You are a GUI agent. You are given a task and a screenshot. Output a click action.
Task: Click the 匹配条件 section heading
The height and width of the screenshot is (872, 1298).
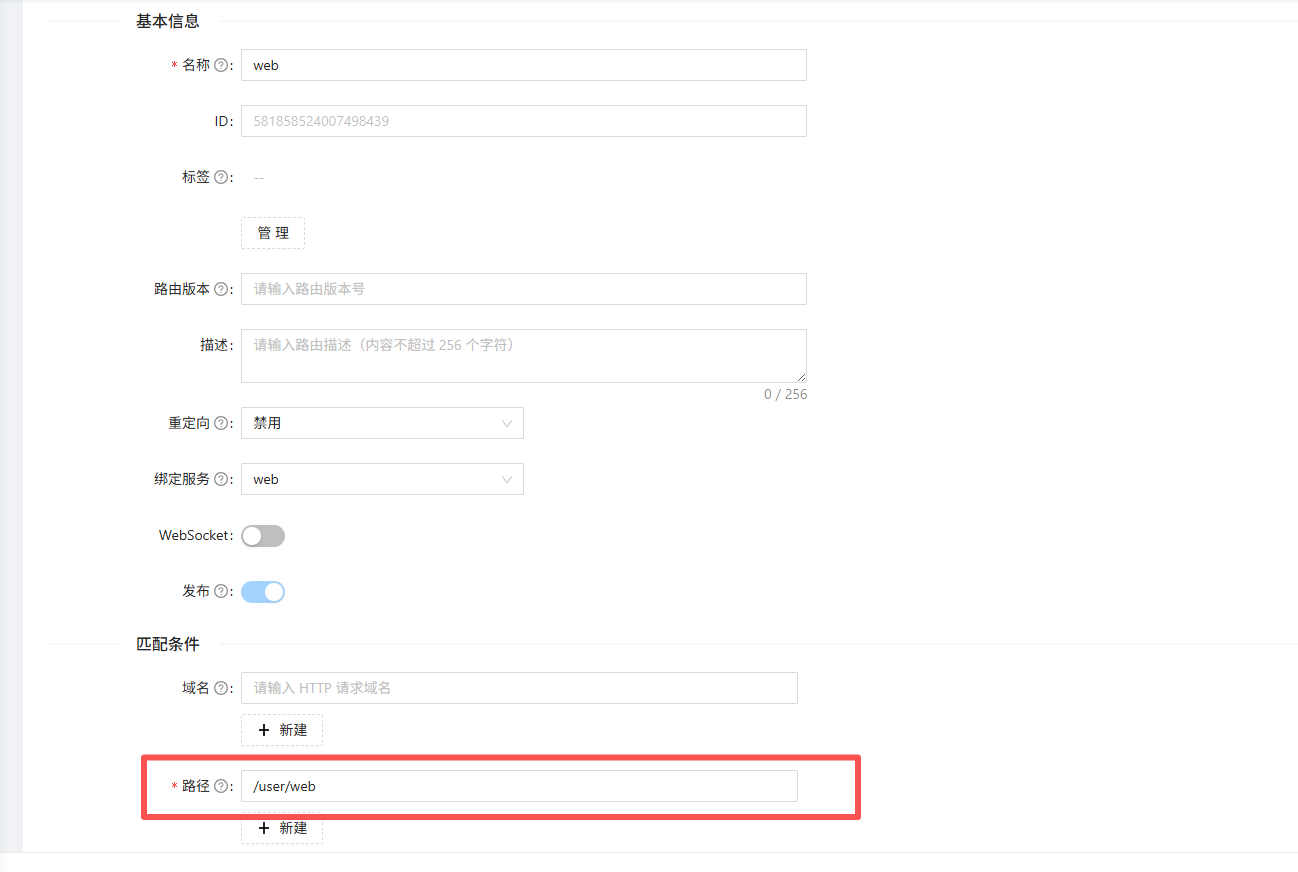click(x=168, y=644)
